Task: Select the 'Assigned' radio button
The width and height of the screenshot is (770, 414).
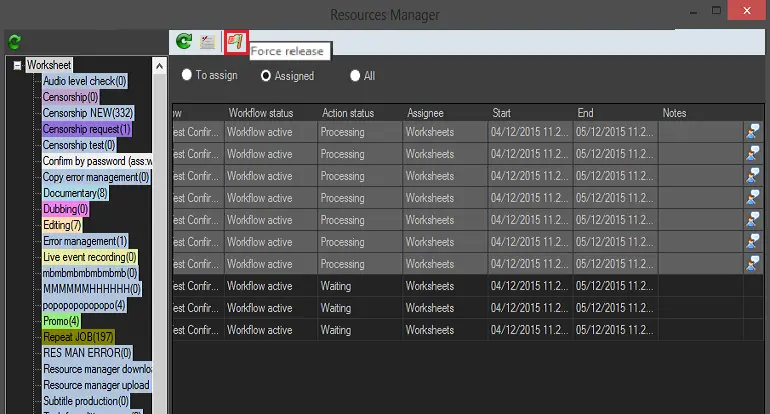Action: click(x=266, y=75)
